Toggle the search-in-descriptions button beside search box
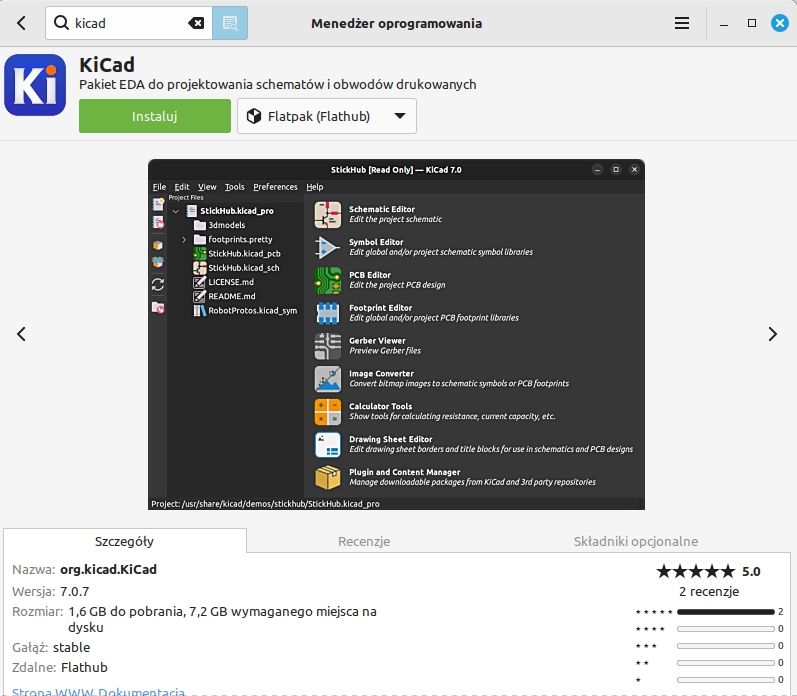Image resolution: width=797 pixels, height=696 pixels. pyautogui.click(x=230, y=23)
